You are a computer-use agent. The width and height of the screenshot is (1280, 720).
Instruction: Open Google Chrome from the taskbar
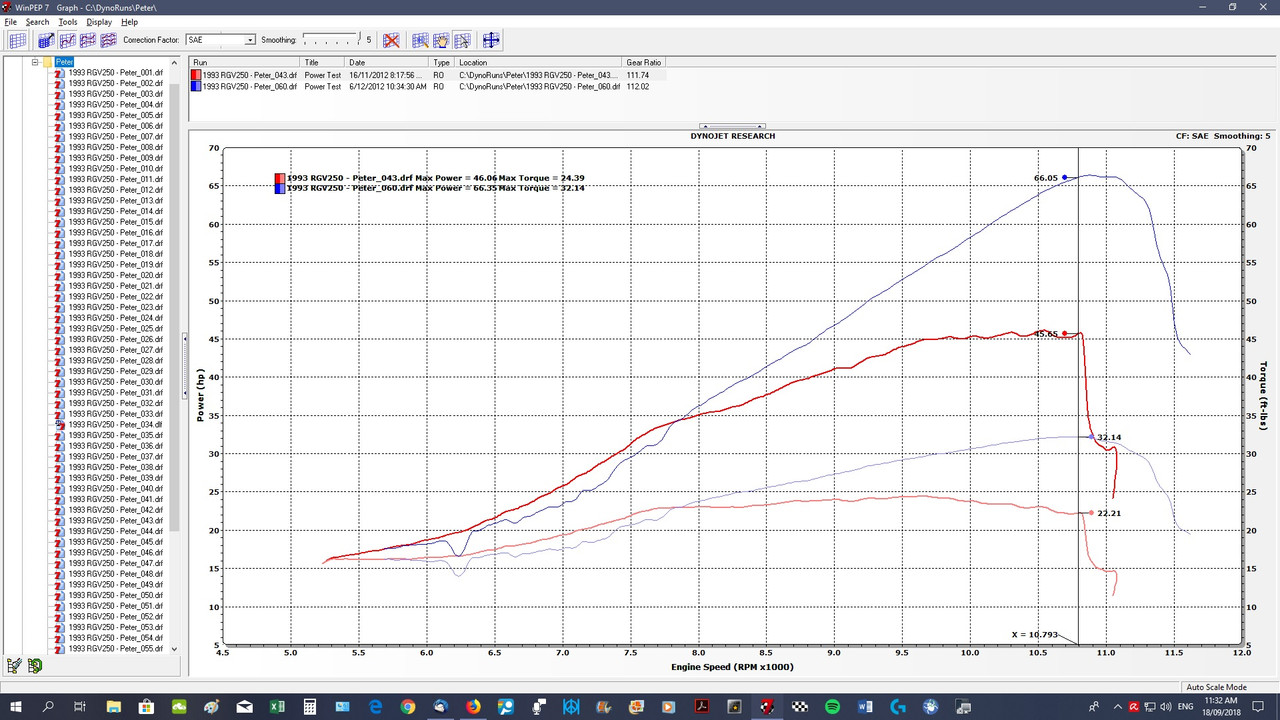pos(408,706)
